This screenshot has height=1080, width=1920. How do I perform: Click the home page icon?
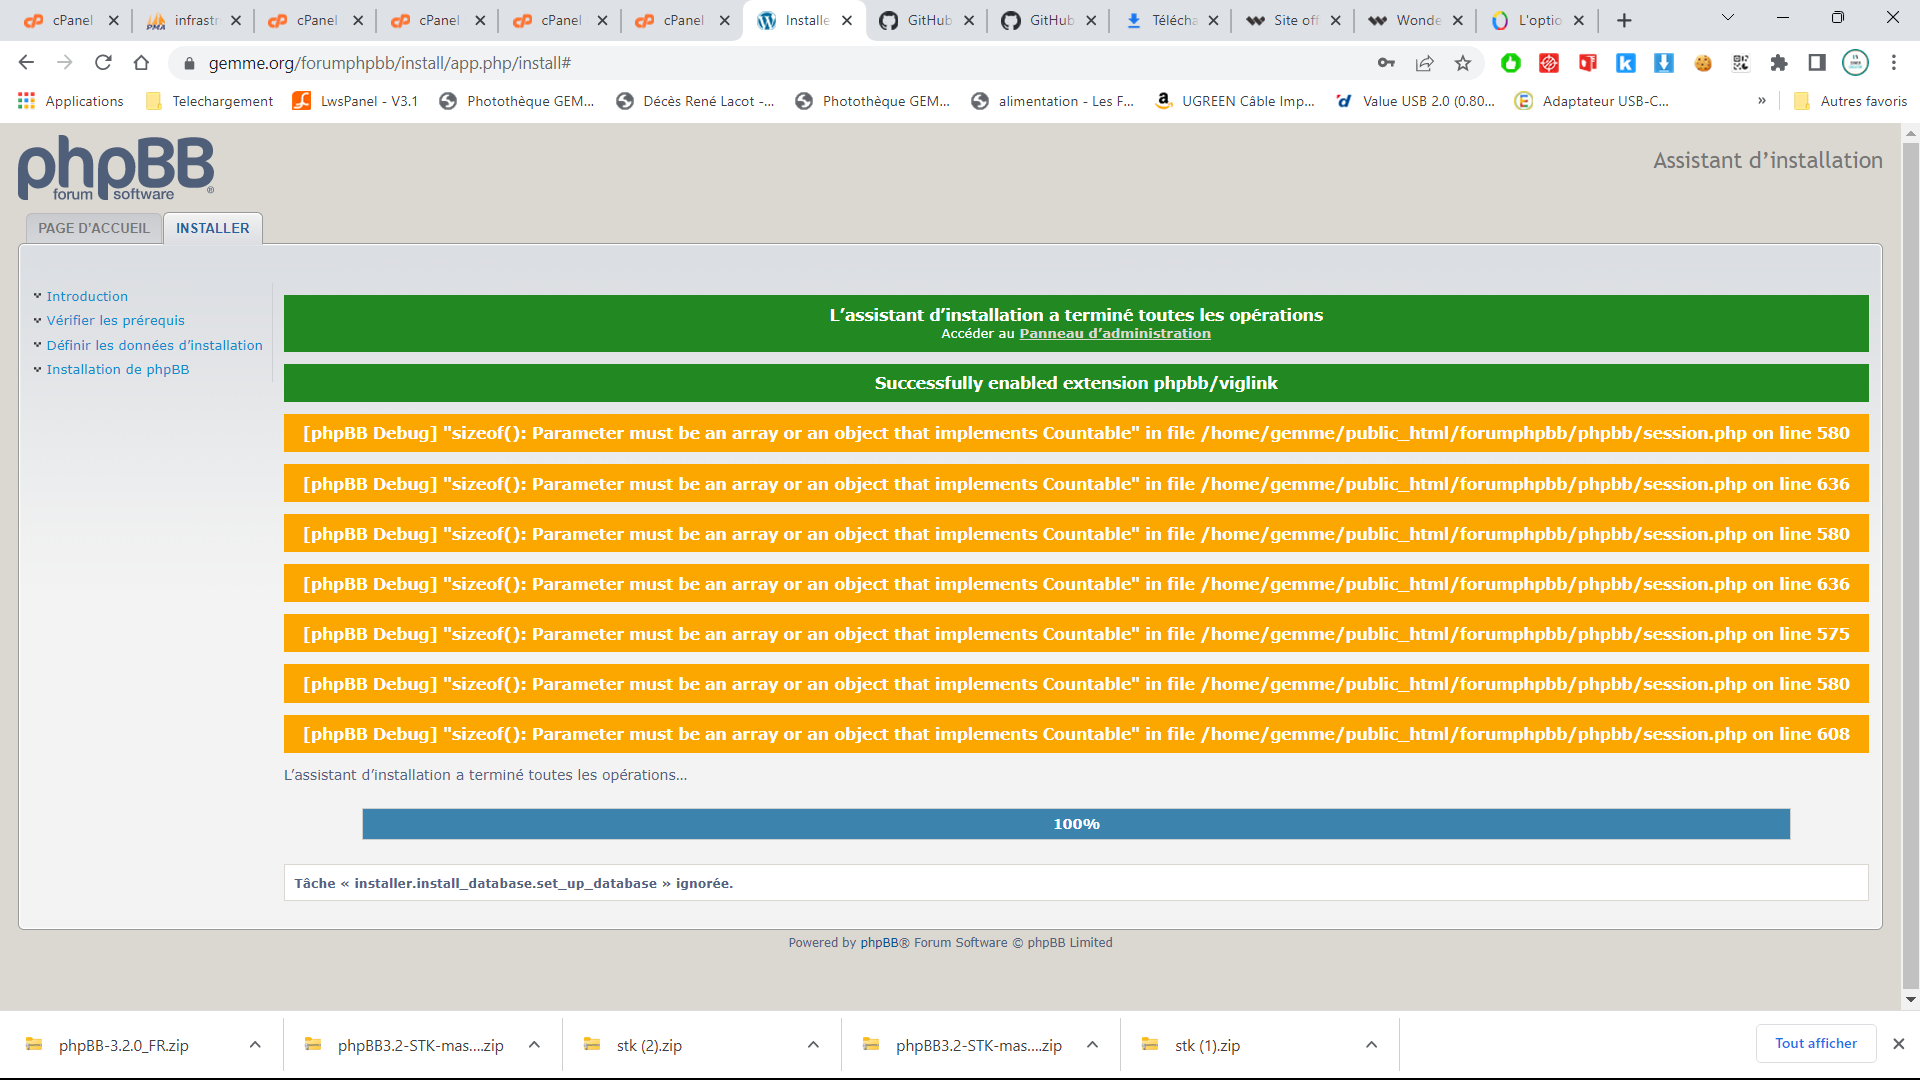[141, 63]
